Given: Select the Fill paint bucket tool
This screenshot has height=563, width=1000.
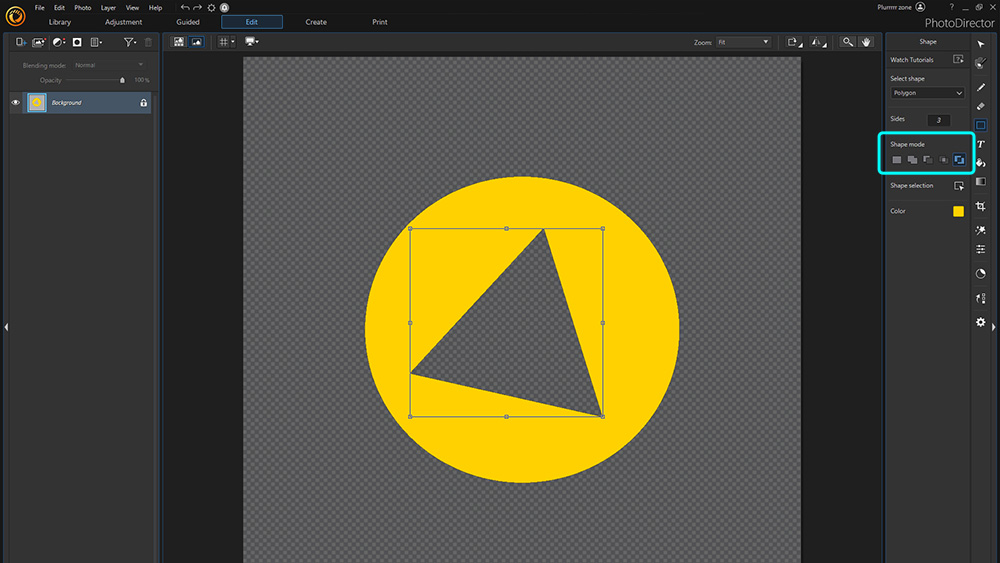Looking at the screenshot, I should (981, 163).
